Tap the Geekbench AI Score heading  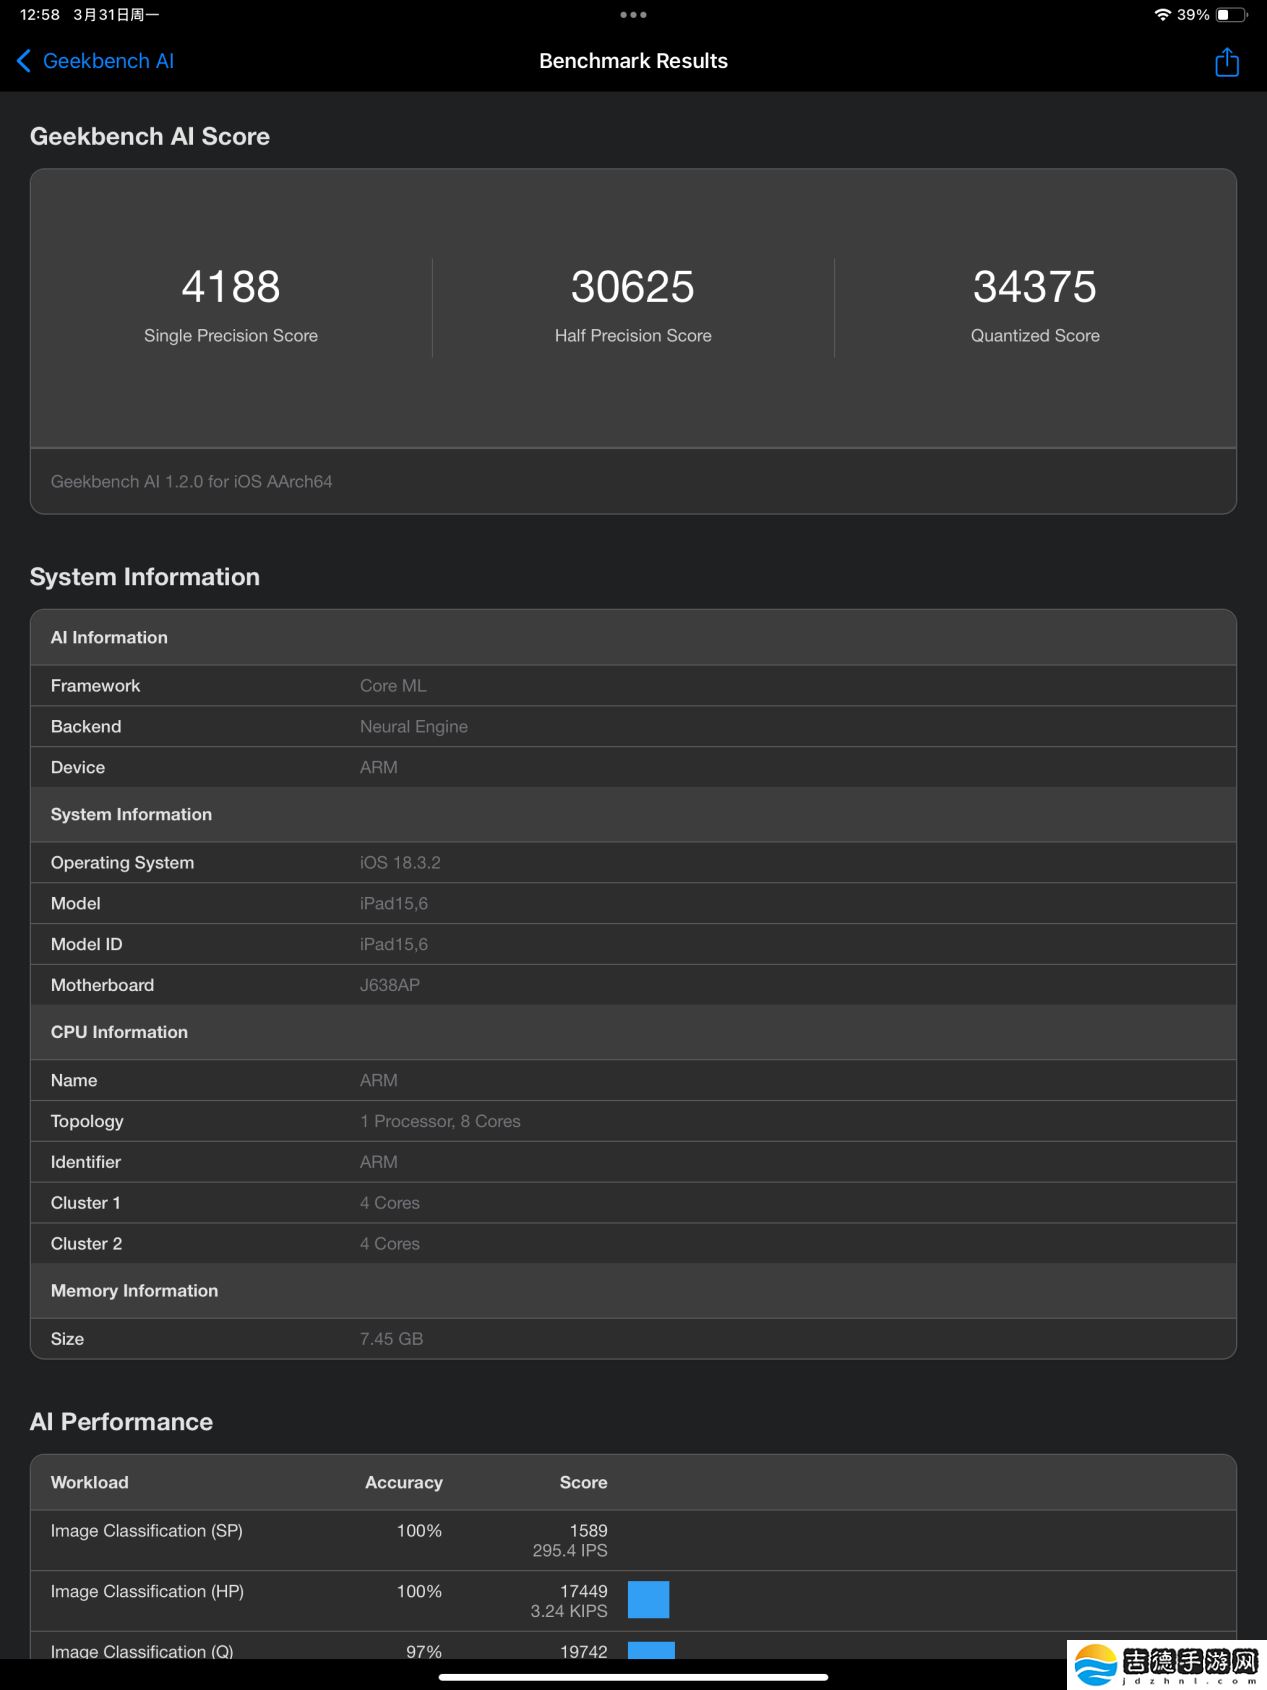tap(150, 136)
